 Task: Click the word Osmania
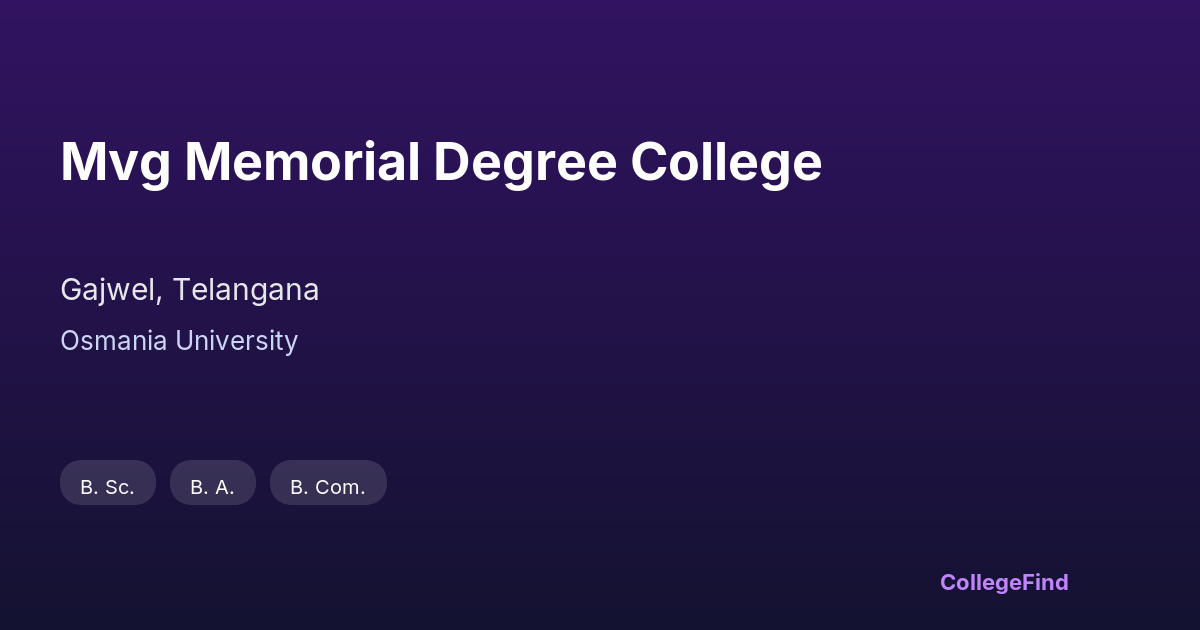coord(114,341)
